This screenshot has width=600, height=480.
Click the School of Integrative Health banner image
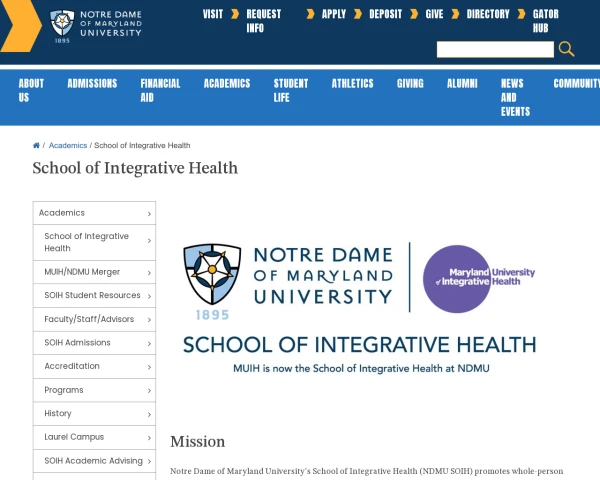pos(360,309)
